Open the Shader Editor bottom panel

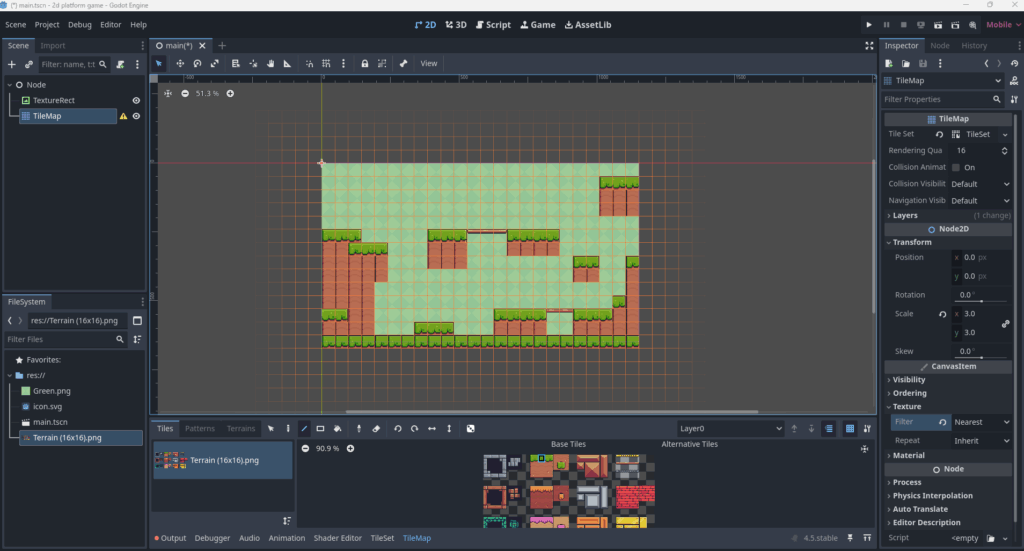(x=337, y=538)
